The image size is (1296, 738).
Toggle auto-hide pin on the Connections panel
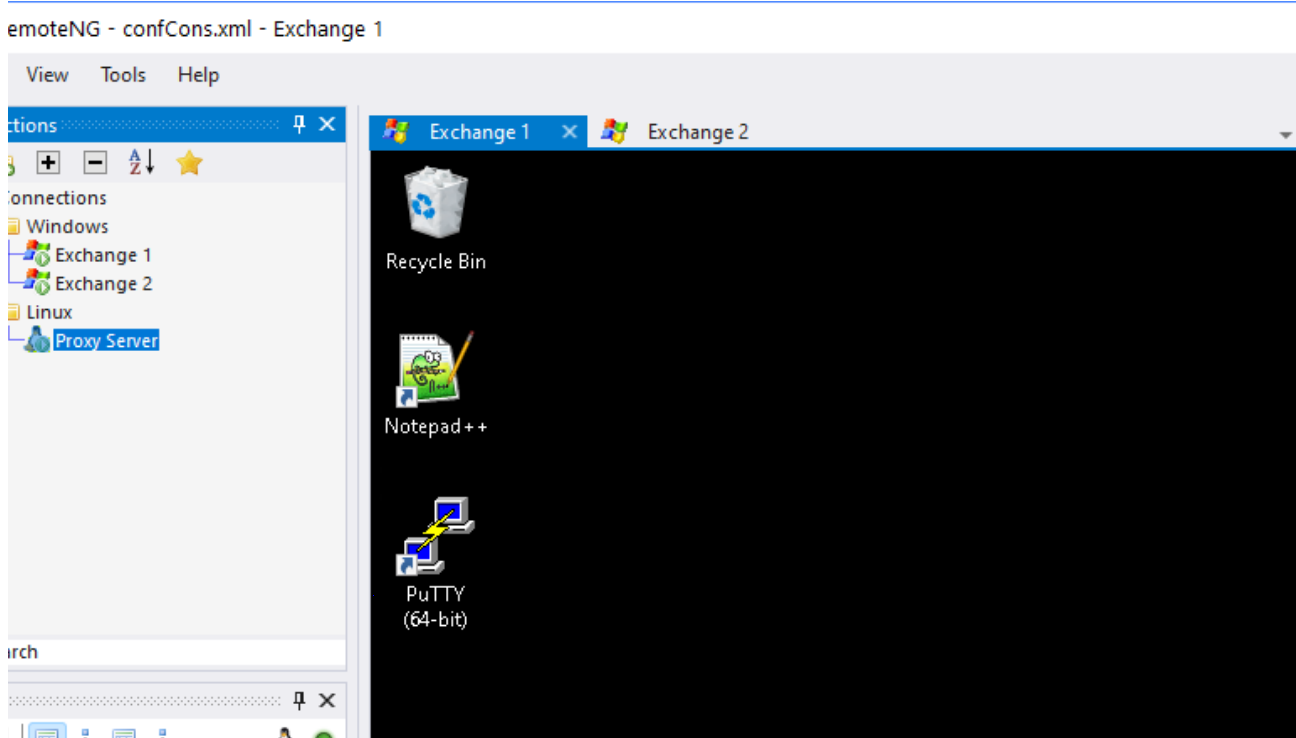click(298, 123)
